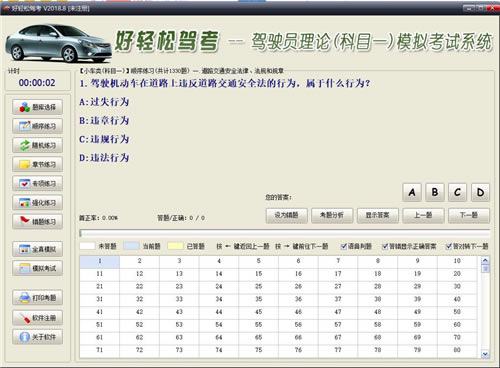This screenshot has width=500, height=368.
Task: Open 强化练习 with the bar chart icon
Action: pyautogui.click(x=37, y=203)
